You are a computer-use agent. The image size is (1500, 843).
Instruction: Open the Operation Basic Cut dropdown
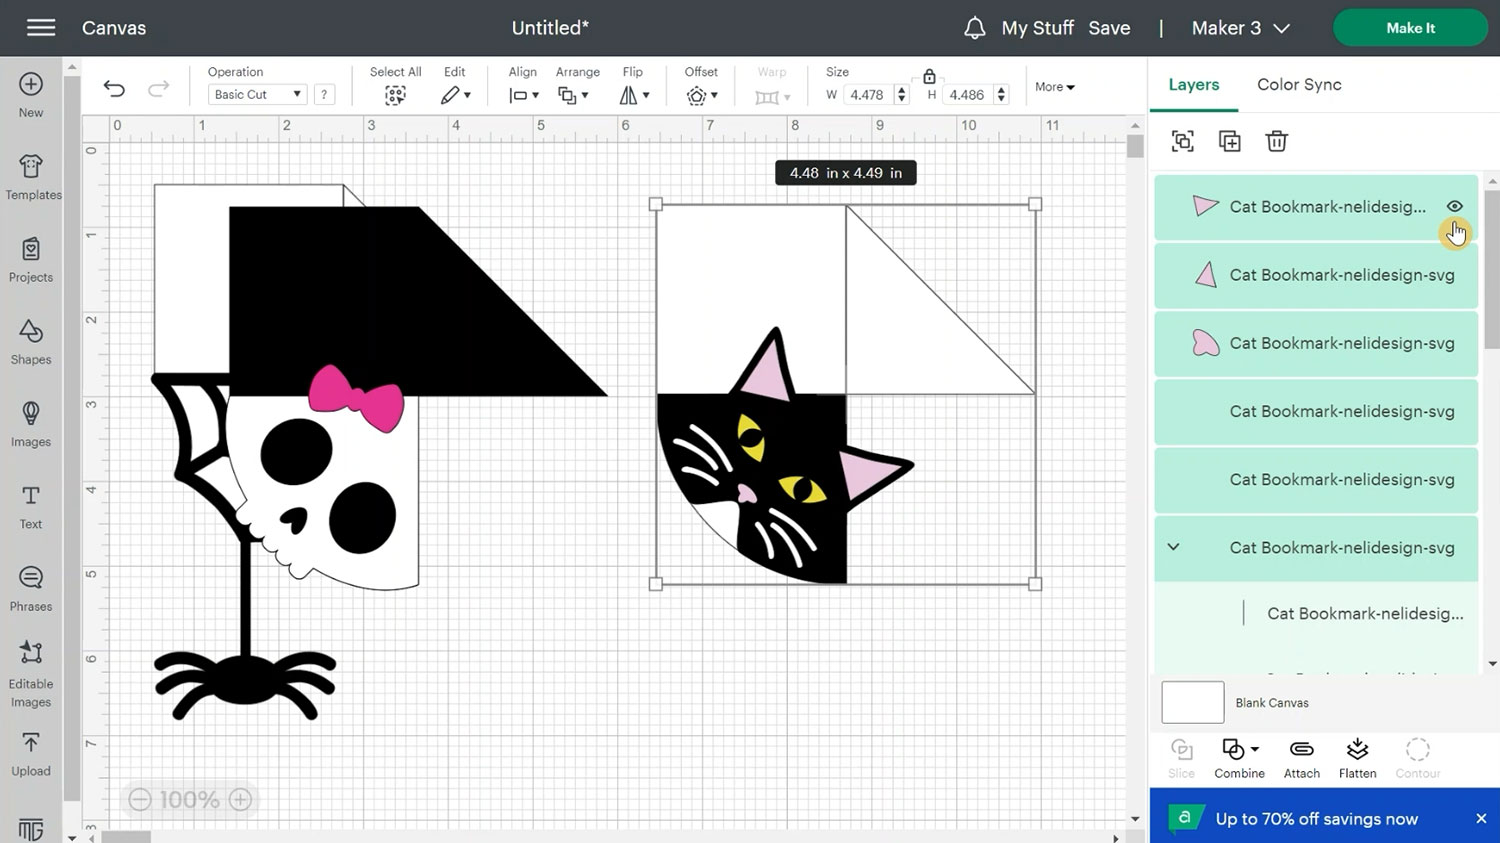pyautogui.click(x=258, y=94)
